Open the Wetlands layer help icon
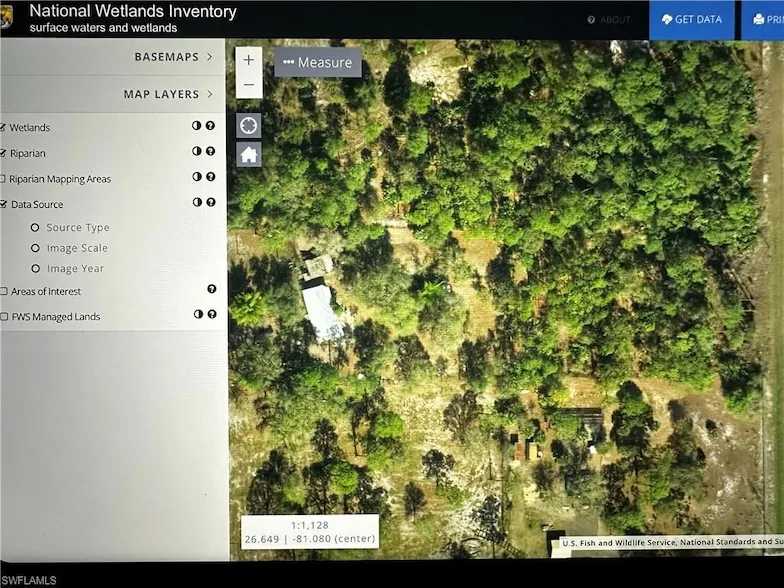This screenshot has height=588, width=784. click(x=211, y=126)
